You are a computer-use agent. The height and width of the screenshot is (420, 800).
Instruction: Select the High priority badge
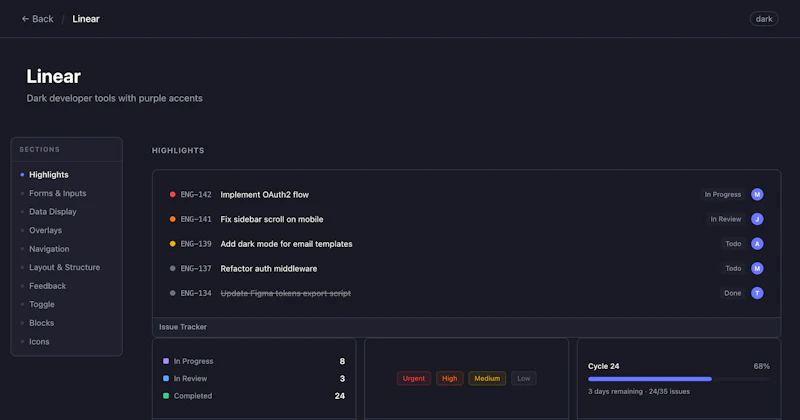(x=449, y=378)
